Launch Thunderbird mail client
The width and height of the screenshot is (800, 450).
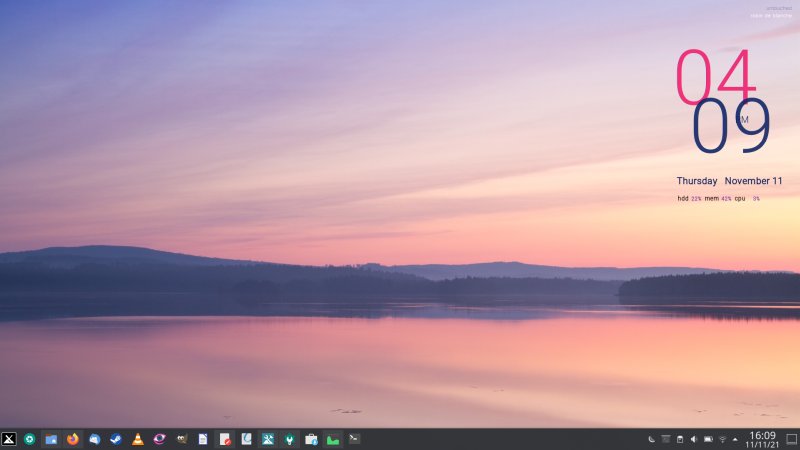[x=94, y=439]
